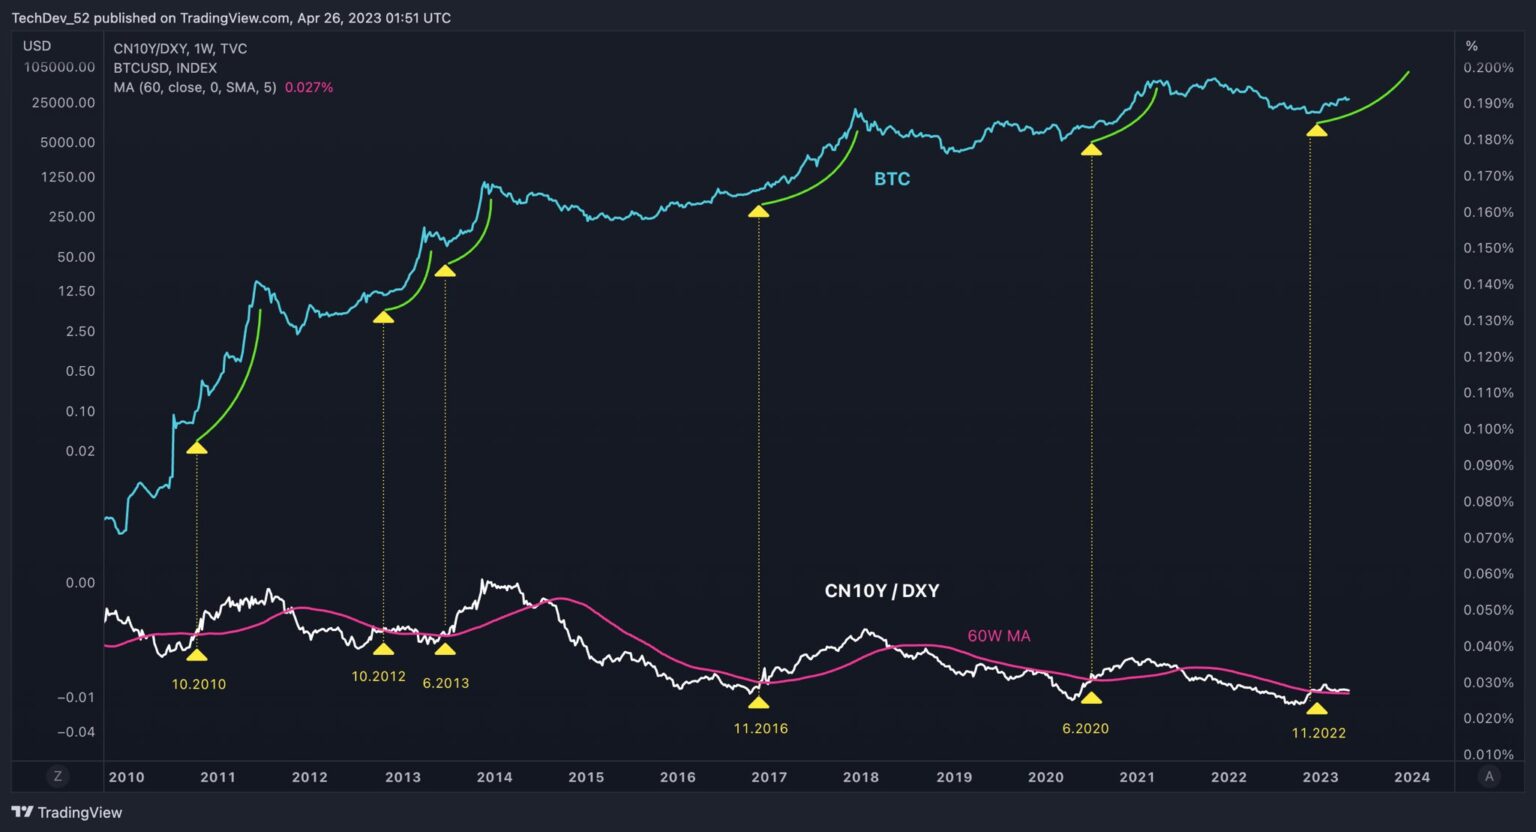Click the pink 0.027% MA value
Screen dimensions: 1536x832
tap(309, 87)
